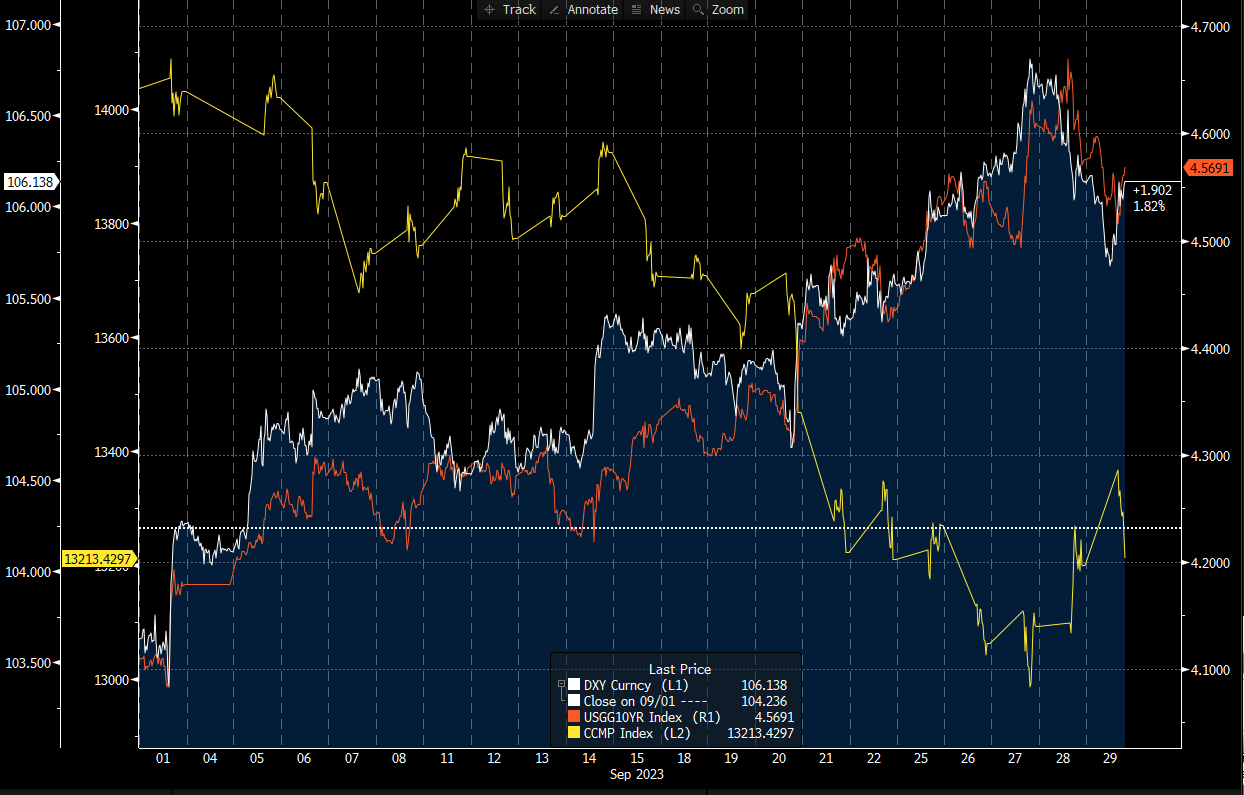
Task: Click the Last Price legend header
Action: point(679,669)
